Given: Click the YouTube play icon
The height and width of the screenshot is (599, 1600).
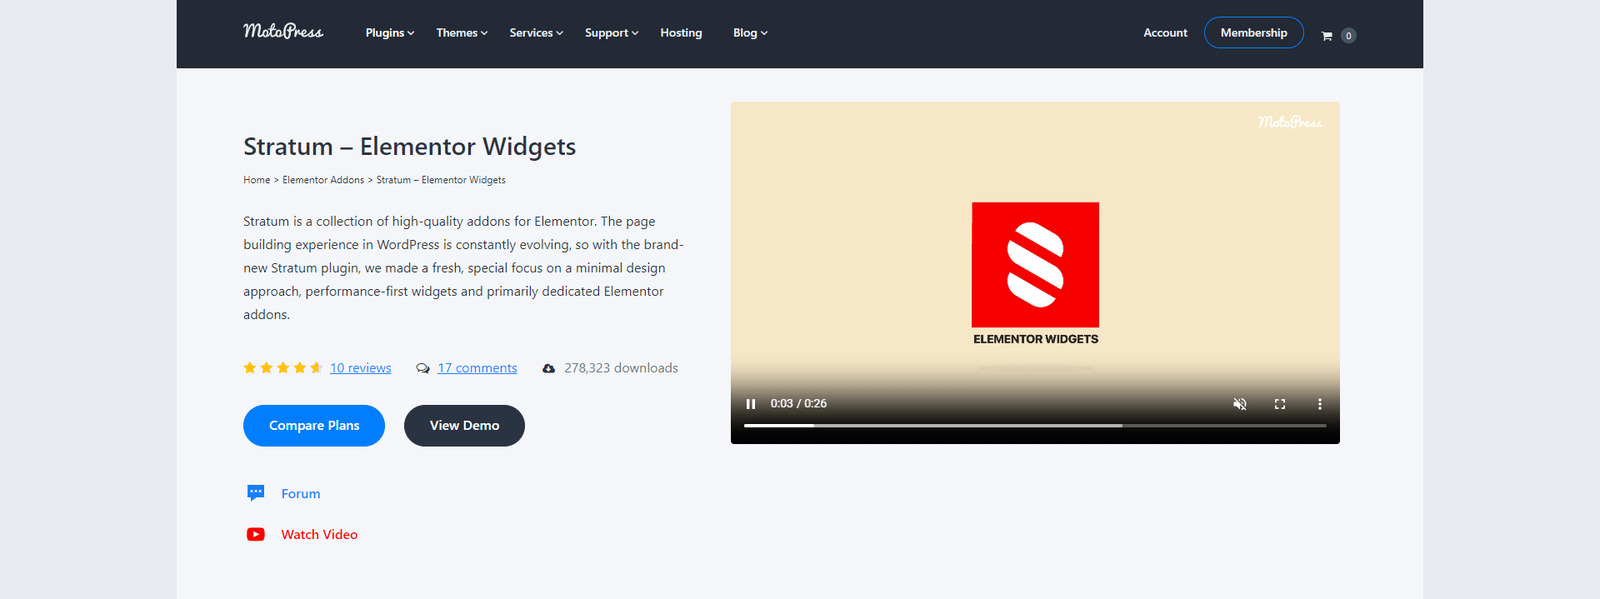Looking at the screenshot, I should pos(256,534).
